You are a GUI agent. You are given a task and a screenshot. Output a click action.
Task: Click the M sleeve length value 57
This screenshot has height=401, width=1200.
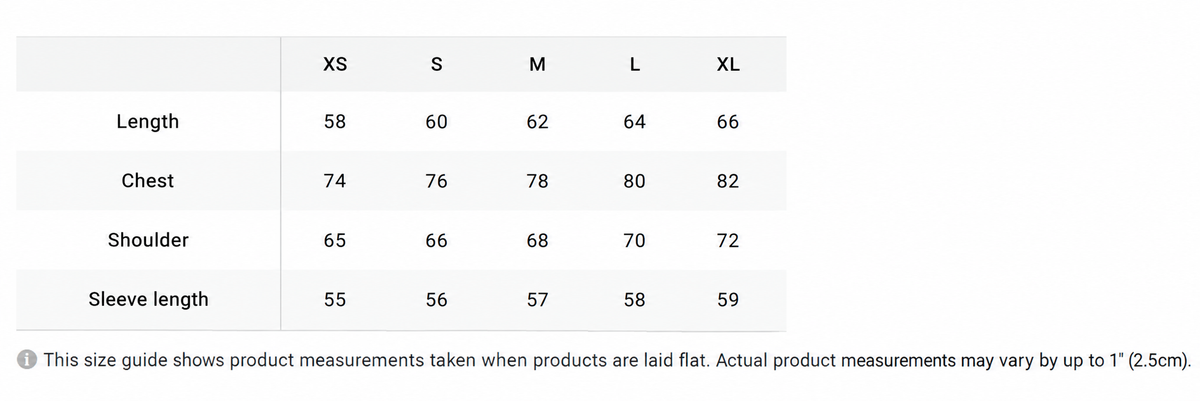[537, 300]
